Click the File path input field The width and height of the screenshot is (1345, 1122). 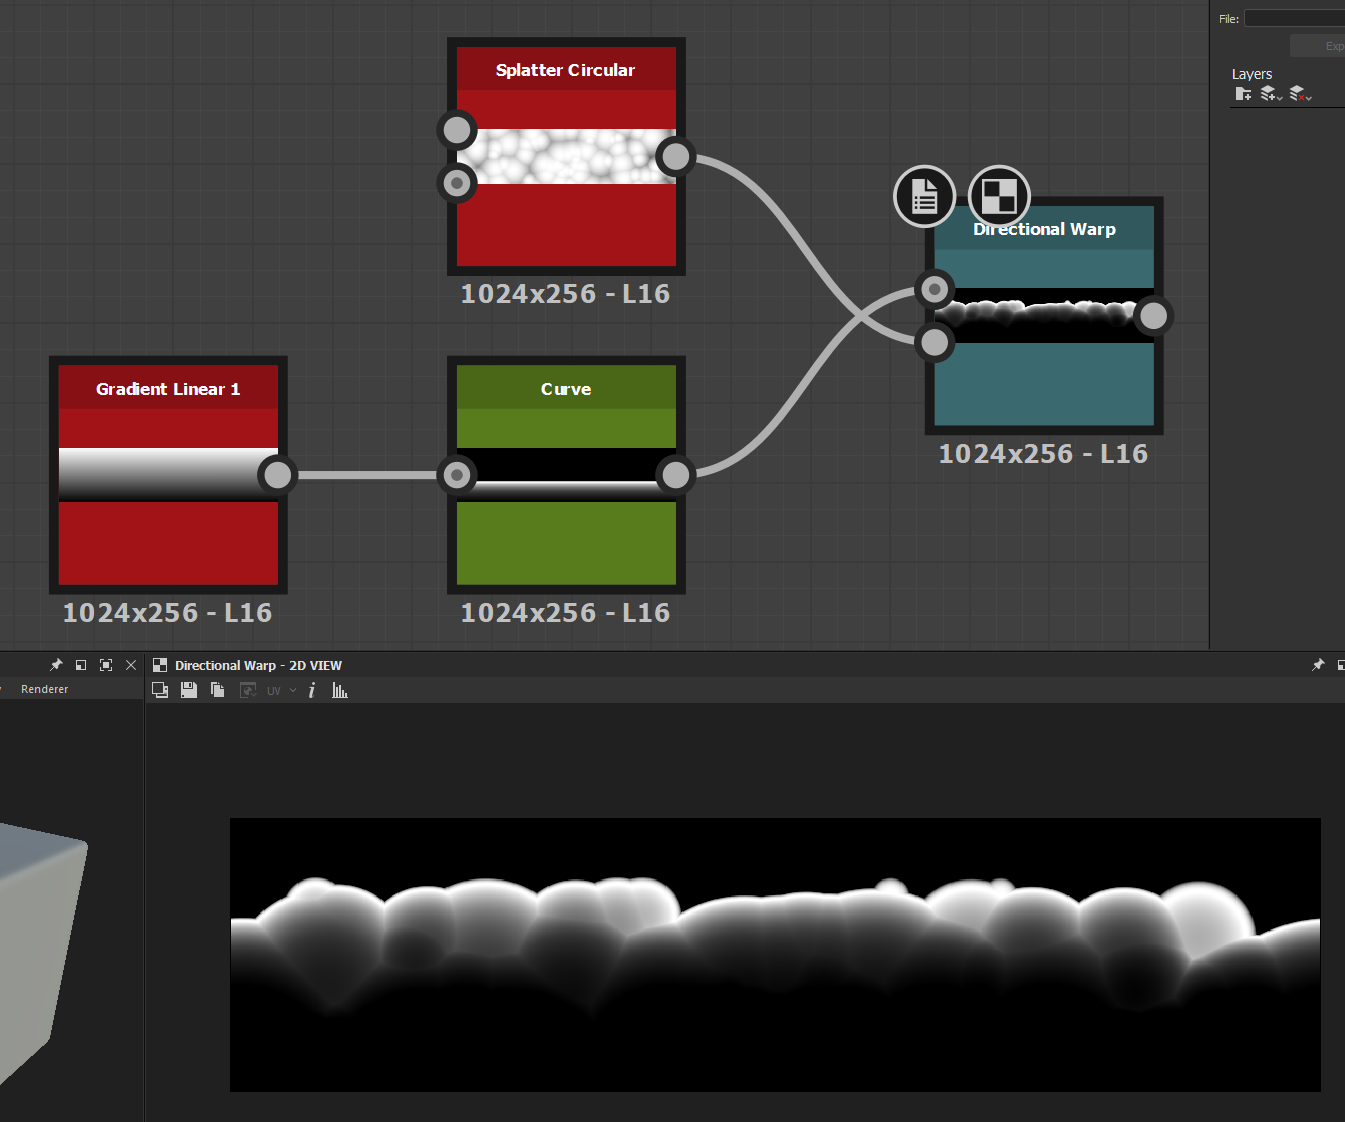1296,18
